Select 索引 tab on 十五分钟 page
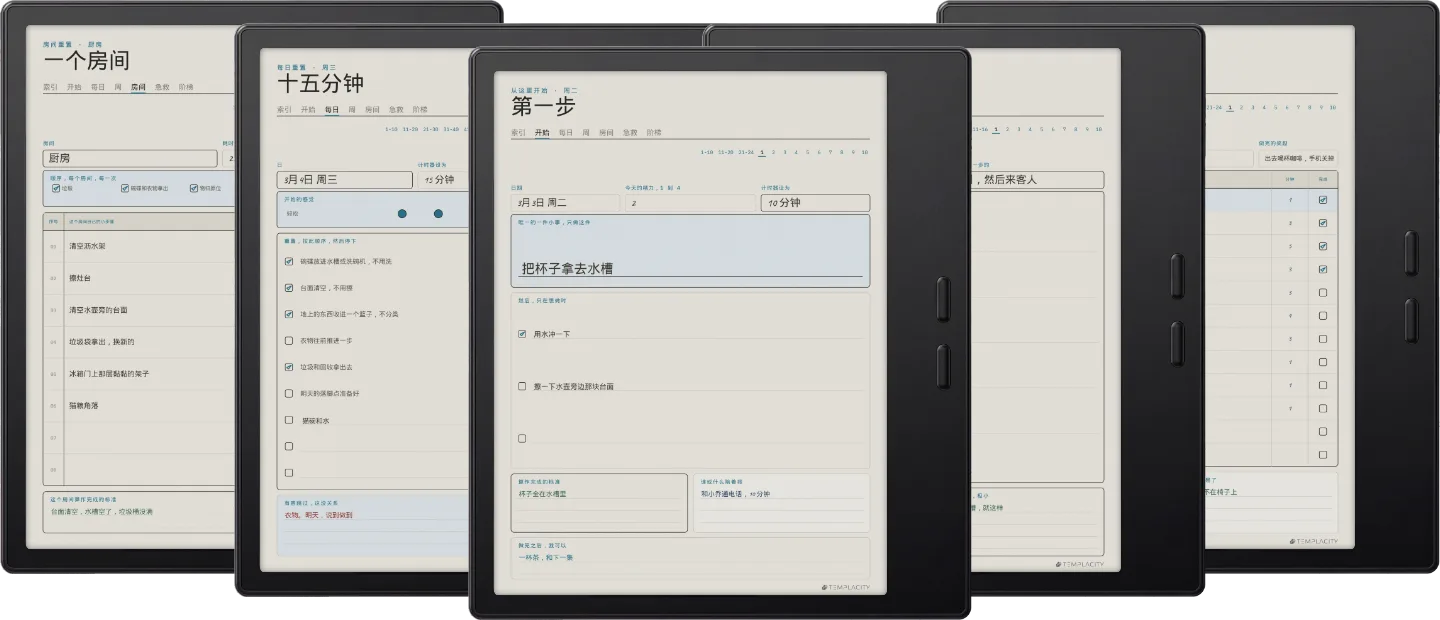Screen dimensions: 1440x620 pos(284,109)
